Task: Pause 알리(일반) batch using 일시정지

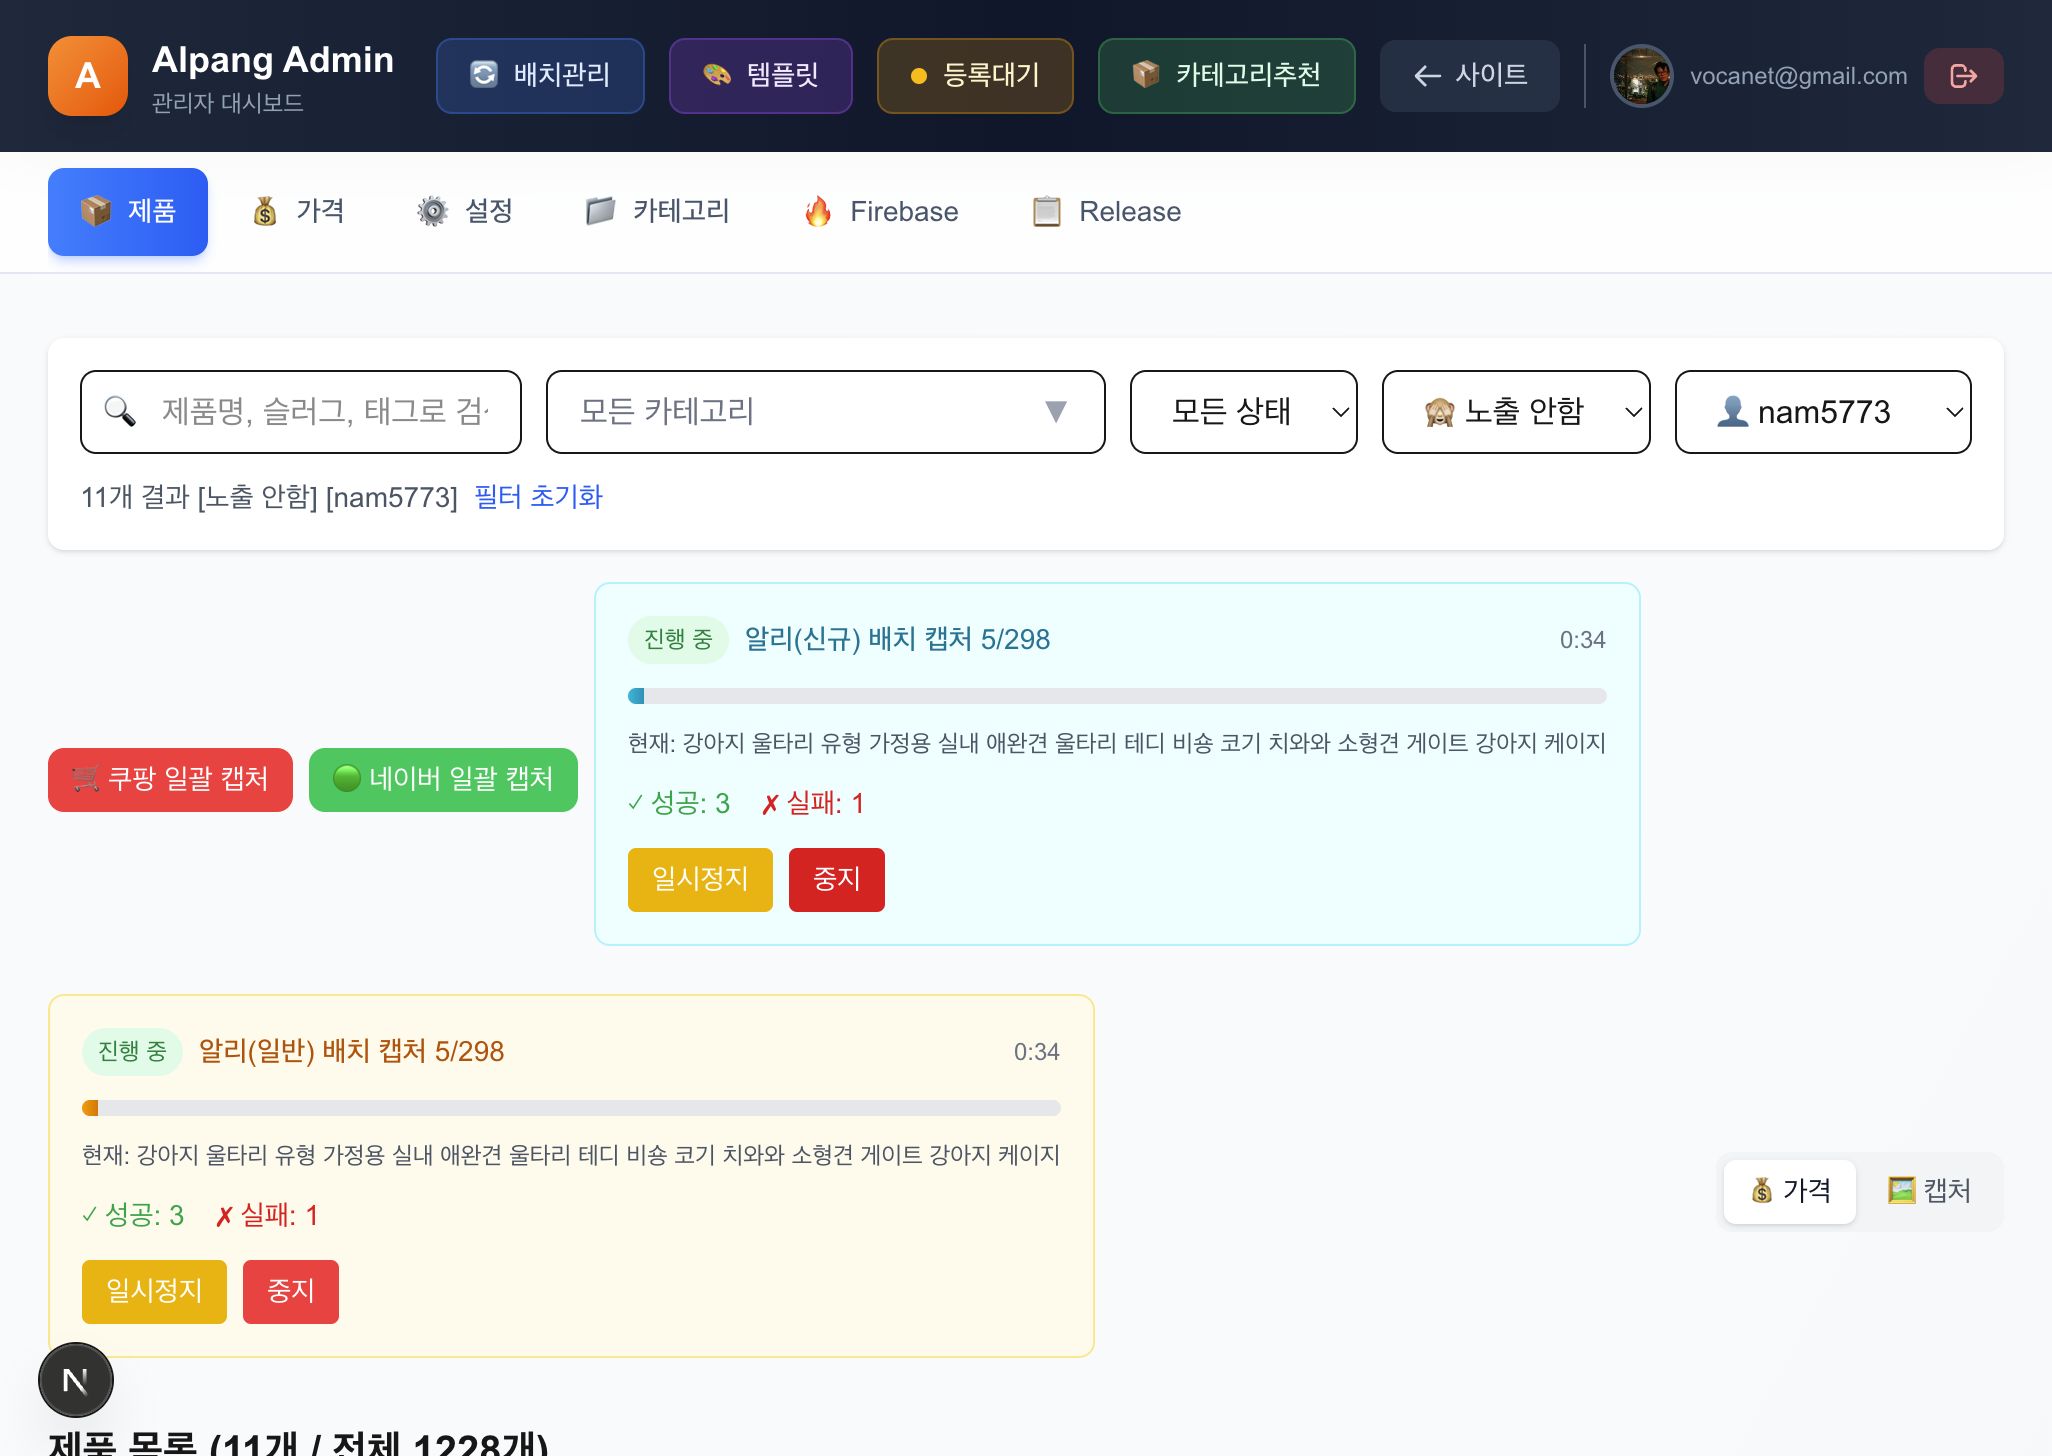Action: click(153, 1291)
